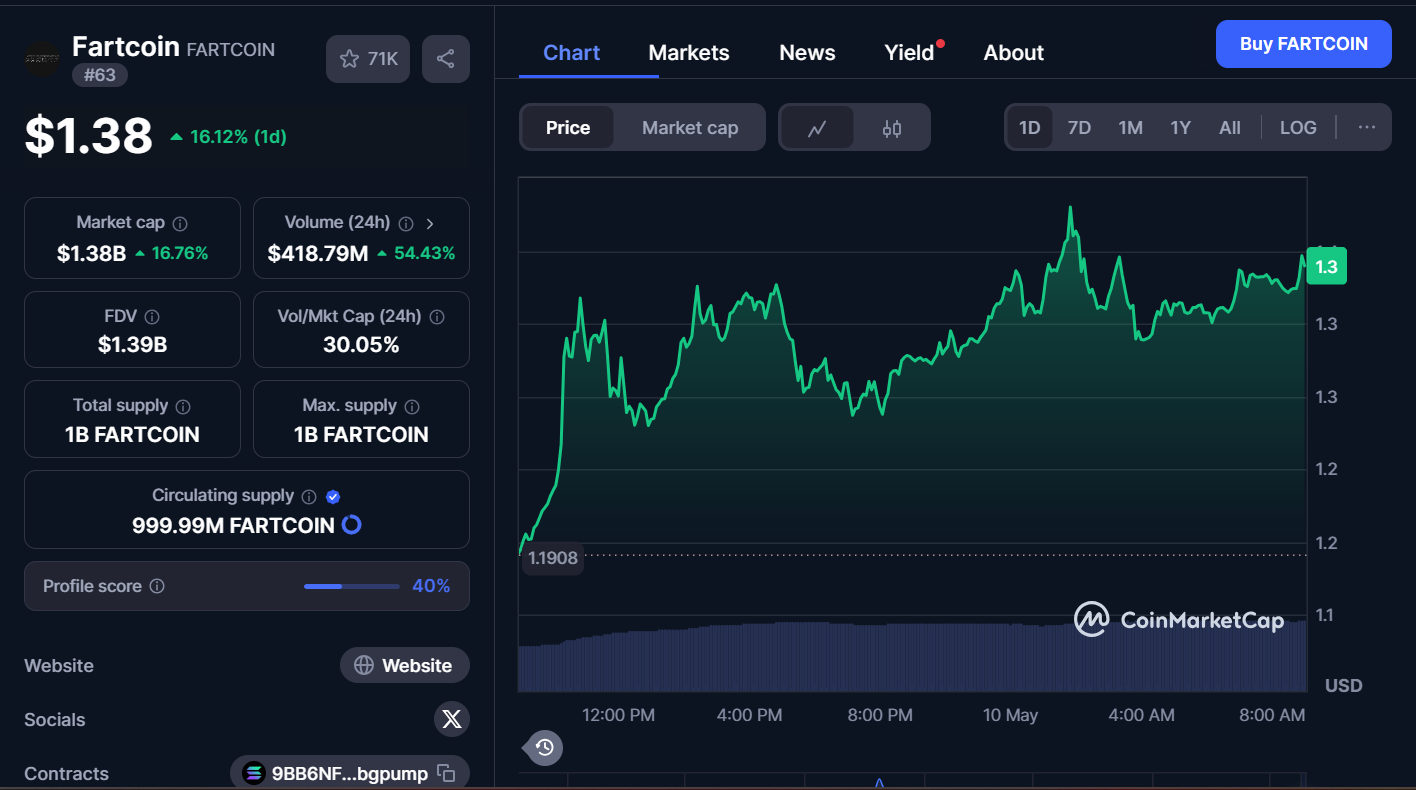Copy the contract address icon
The width and height of the screenshot is (1416, 790).
447,773
